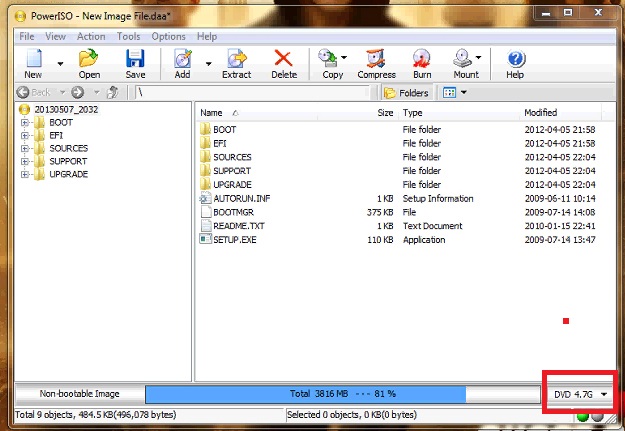Open the dropdown arrow beside Add
The height and width of the screenshot is (431, 625).
208,64
